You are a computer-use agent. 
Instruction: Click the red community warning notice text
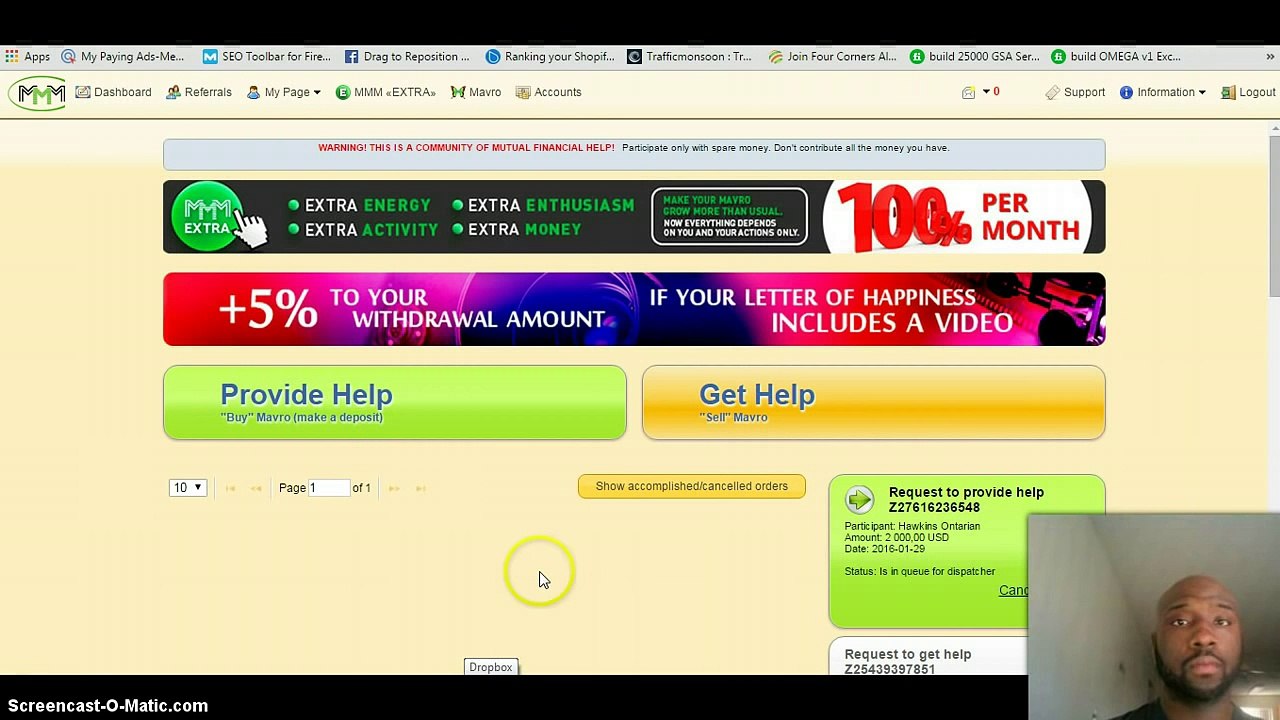click(466, 148)
